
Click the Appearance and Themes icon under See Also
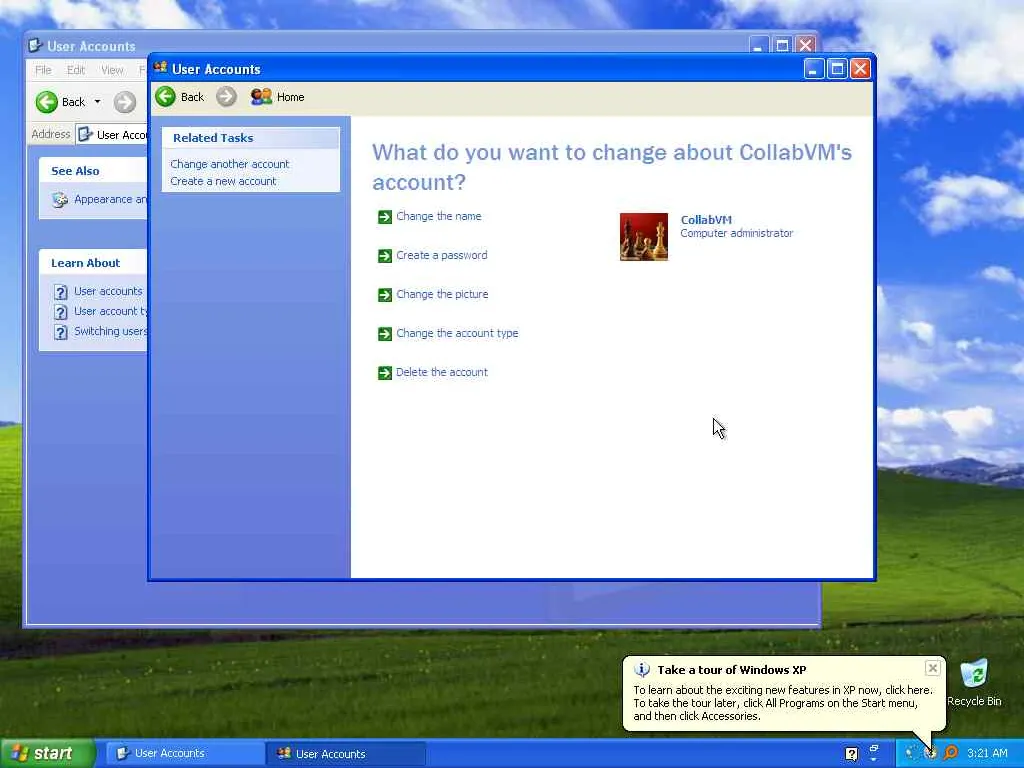pos(60,200)
